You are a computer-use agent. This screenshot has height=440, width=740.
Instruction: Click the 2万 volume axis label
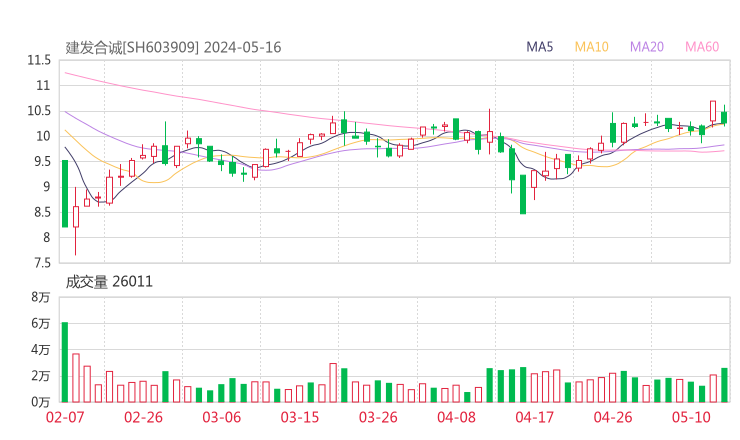pos(41,376)
